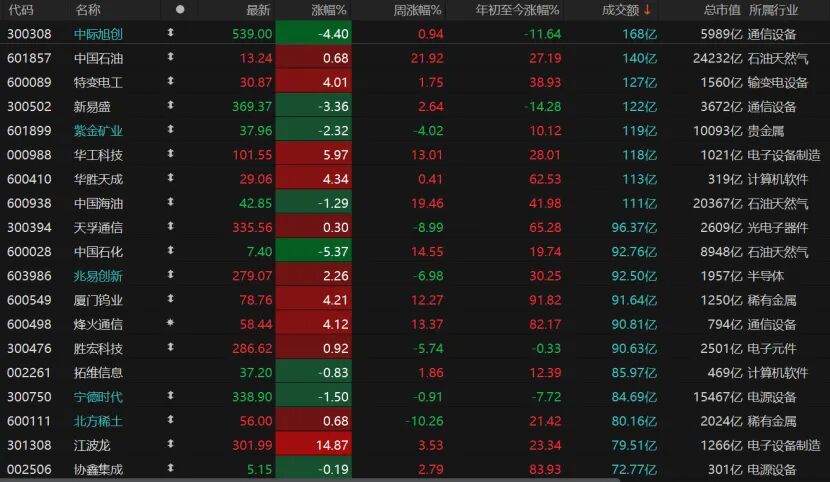Click 协鑫集成 latest price 5.15

point(259,469)
